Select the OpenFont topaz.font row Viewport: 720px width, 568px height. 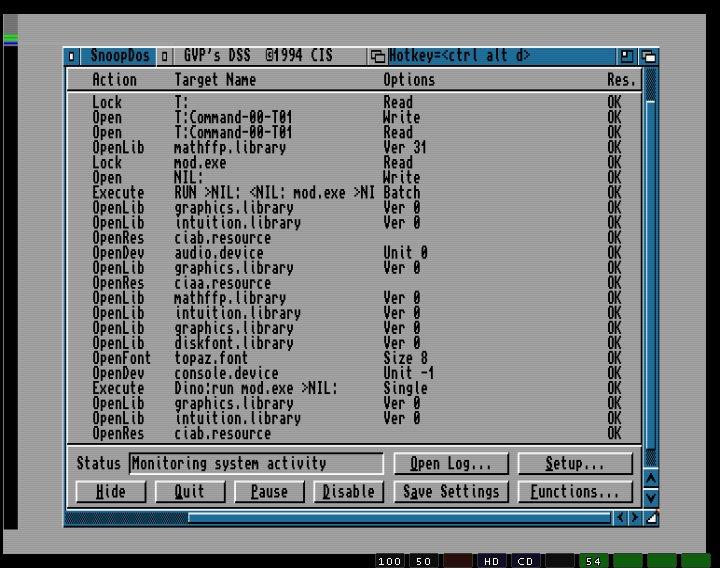click(354, 358)
